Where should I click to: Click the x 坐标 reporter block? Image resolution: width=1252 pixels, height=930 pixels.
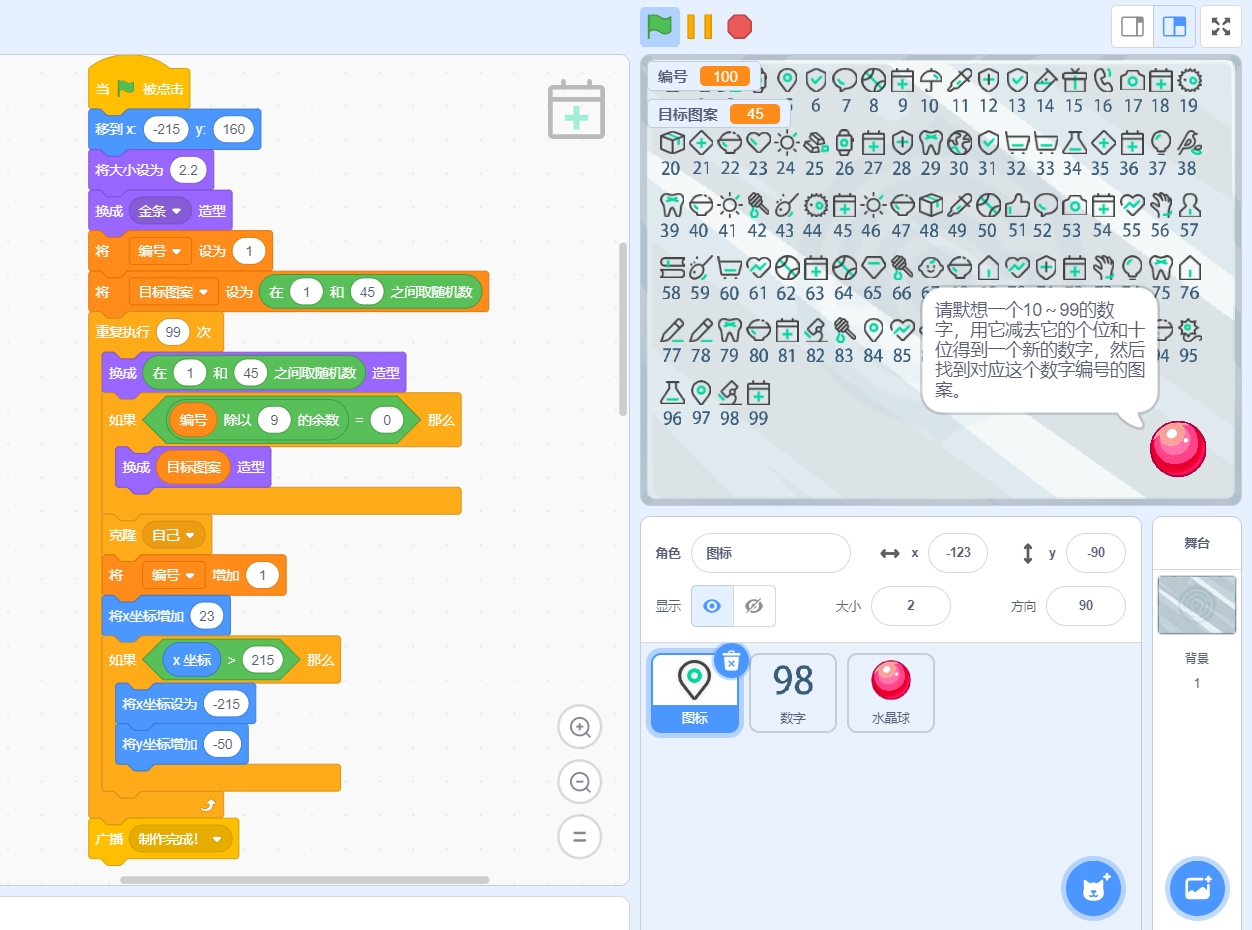click(x=192, y=660)
